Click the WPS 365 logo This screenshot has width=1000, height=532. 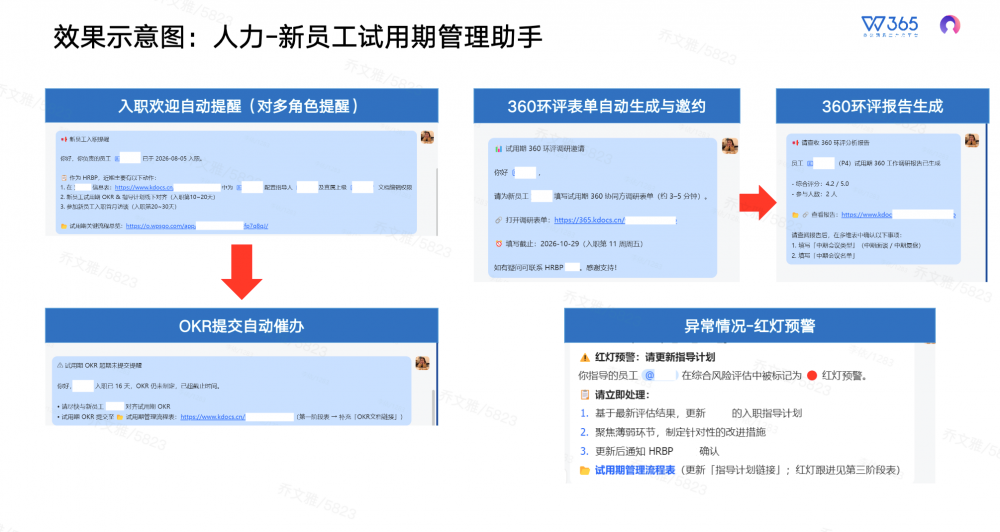(x=890, y=26)
